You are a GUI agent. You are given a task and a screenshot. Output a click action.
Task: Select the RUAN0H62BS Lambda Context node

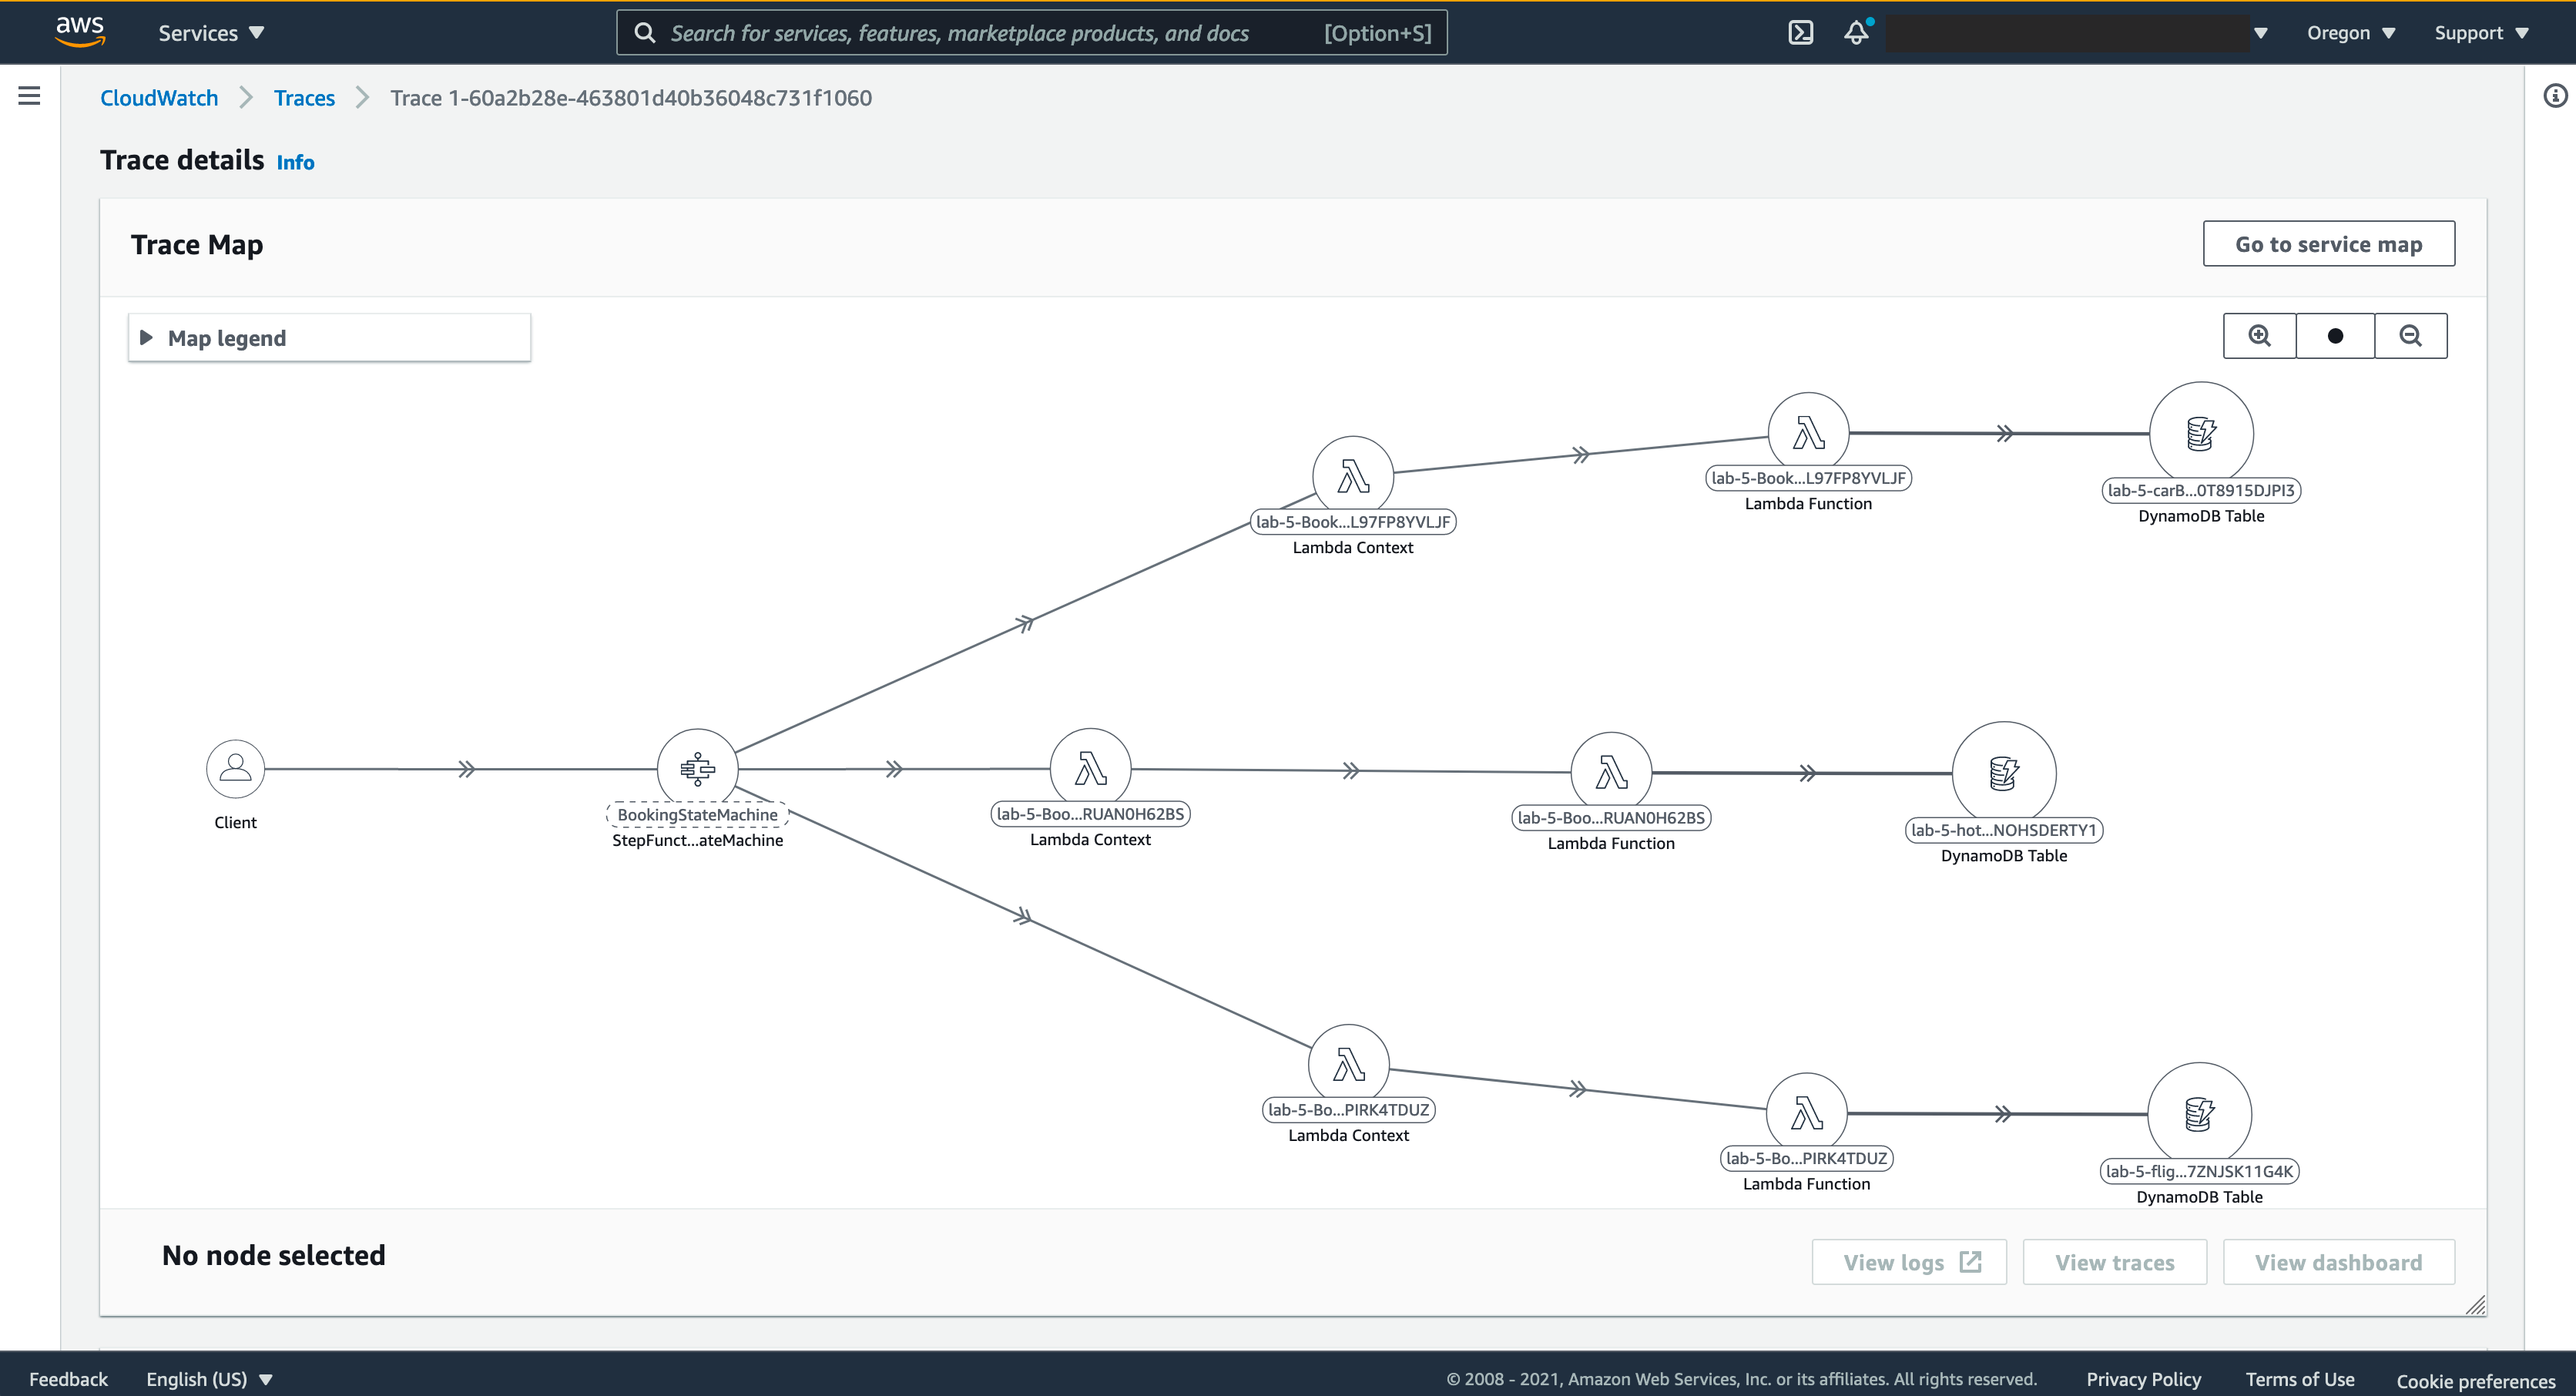click(1090, 769)
